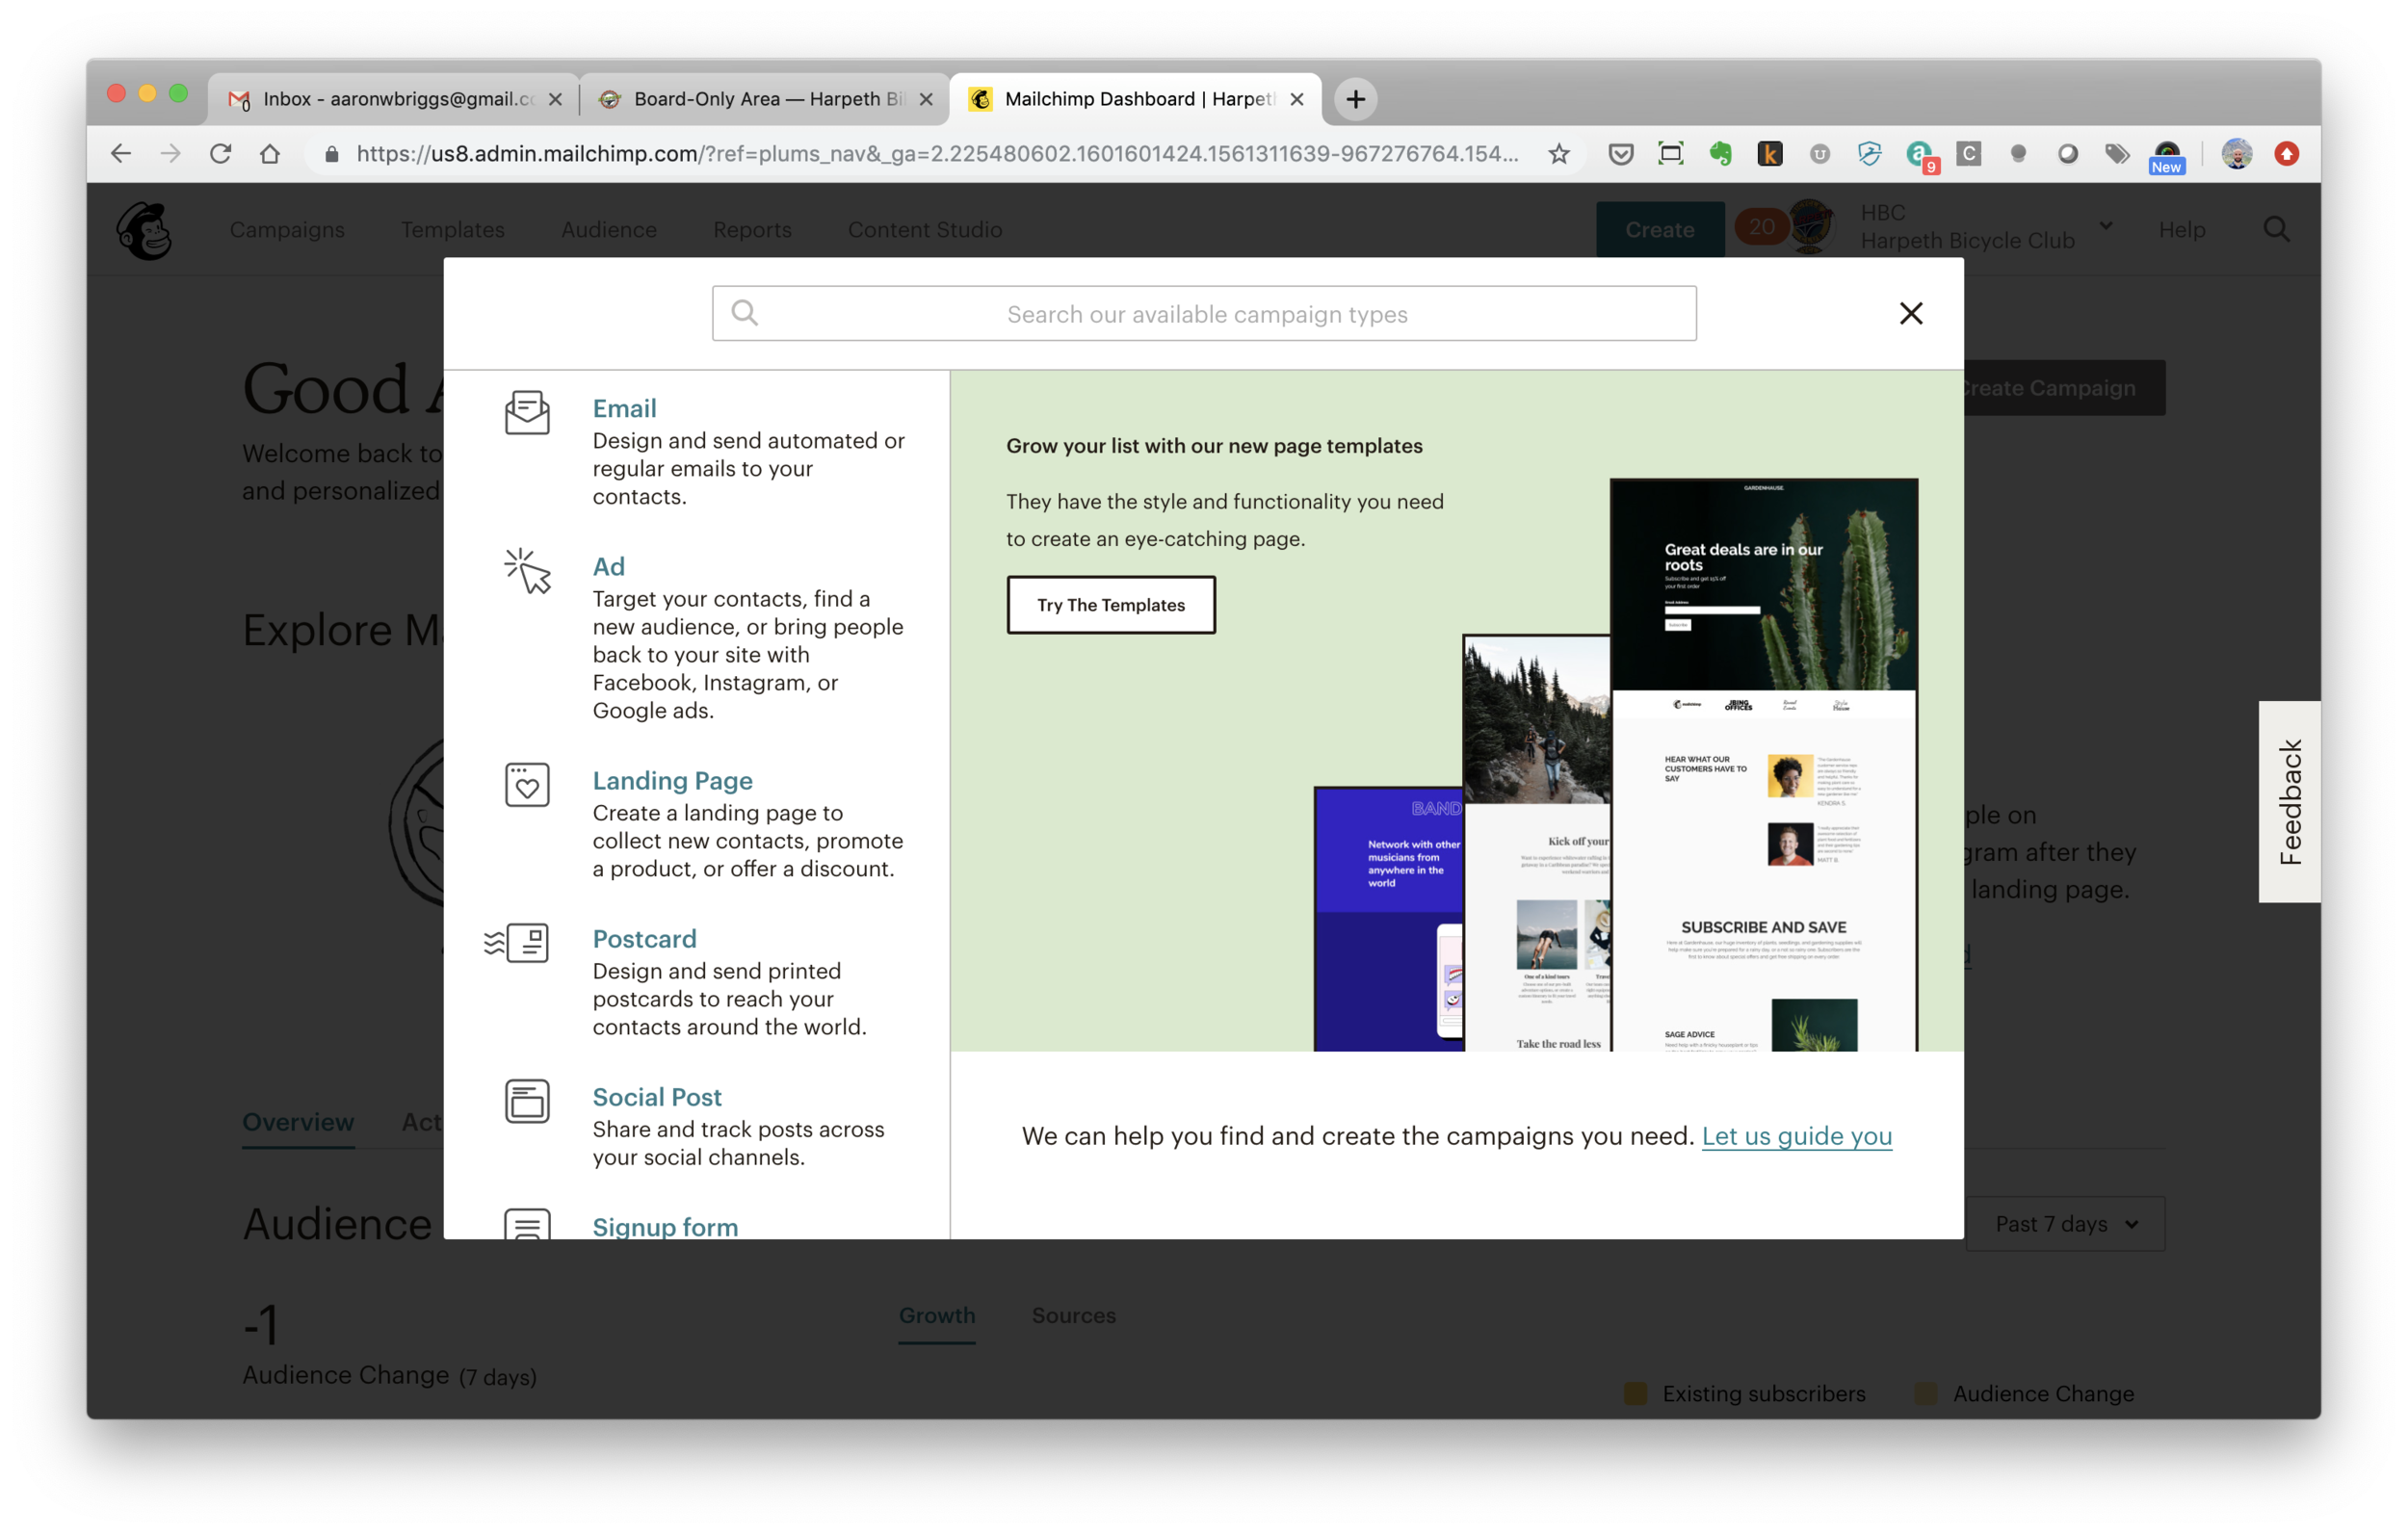2408x1534 pixels.
Task: Open the Past 7 days dropdown
Action: [x=2065, y=1224]
